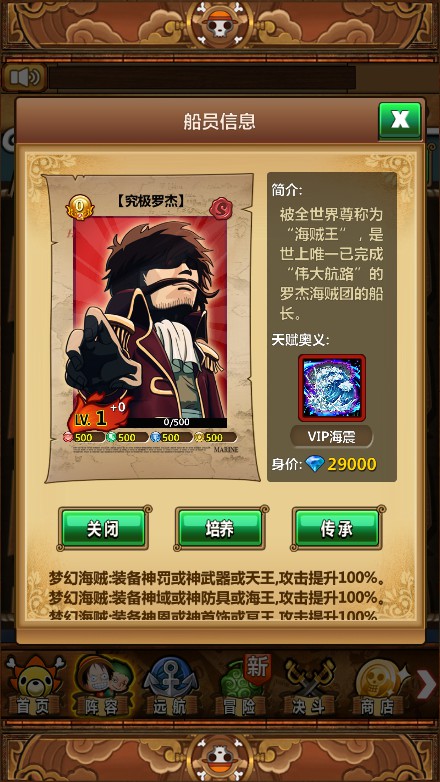
Task: Switch to the 阵容 lineup tab
Action: pyautogui.click(x=103, y=686)
